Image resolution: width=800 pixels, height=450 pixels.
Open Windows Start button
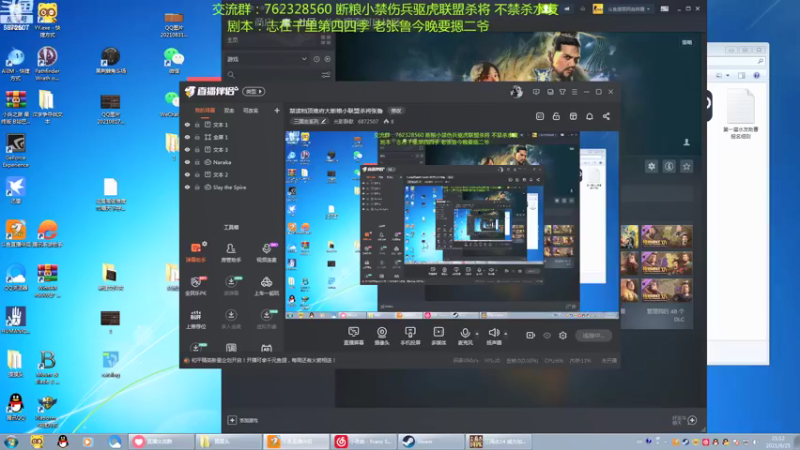[10, 441]
